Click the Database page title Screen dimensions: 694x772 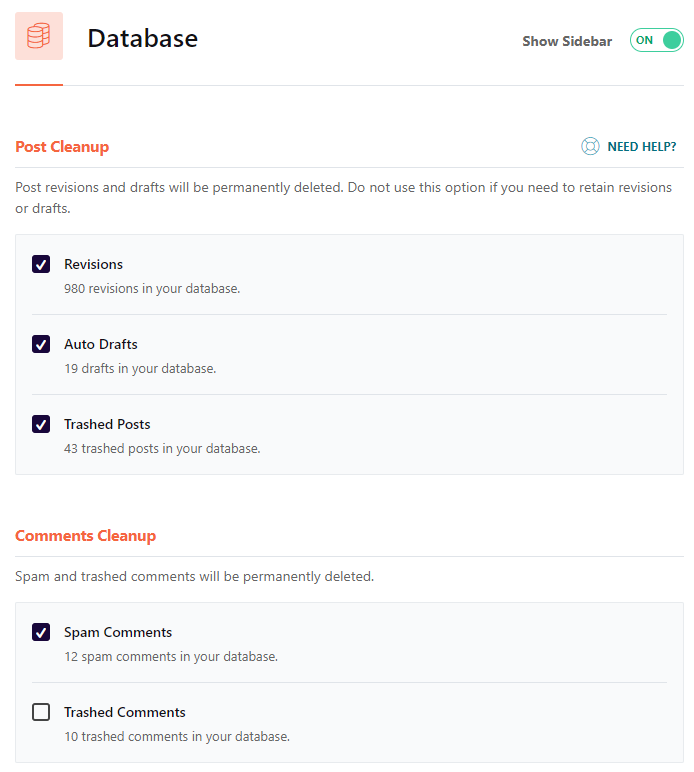pos(143,38)
